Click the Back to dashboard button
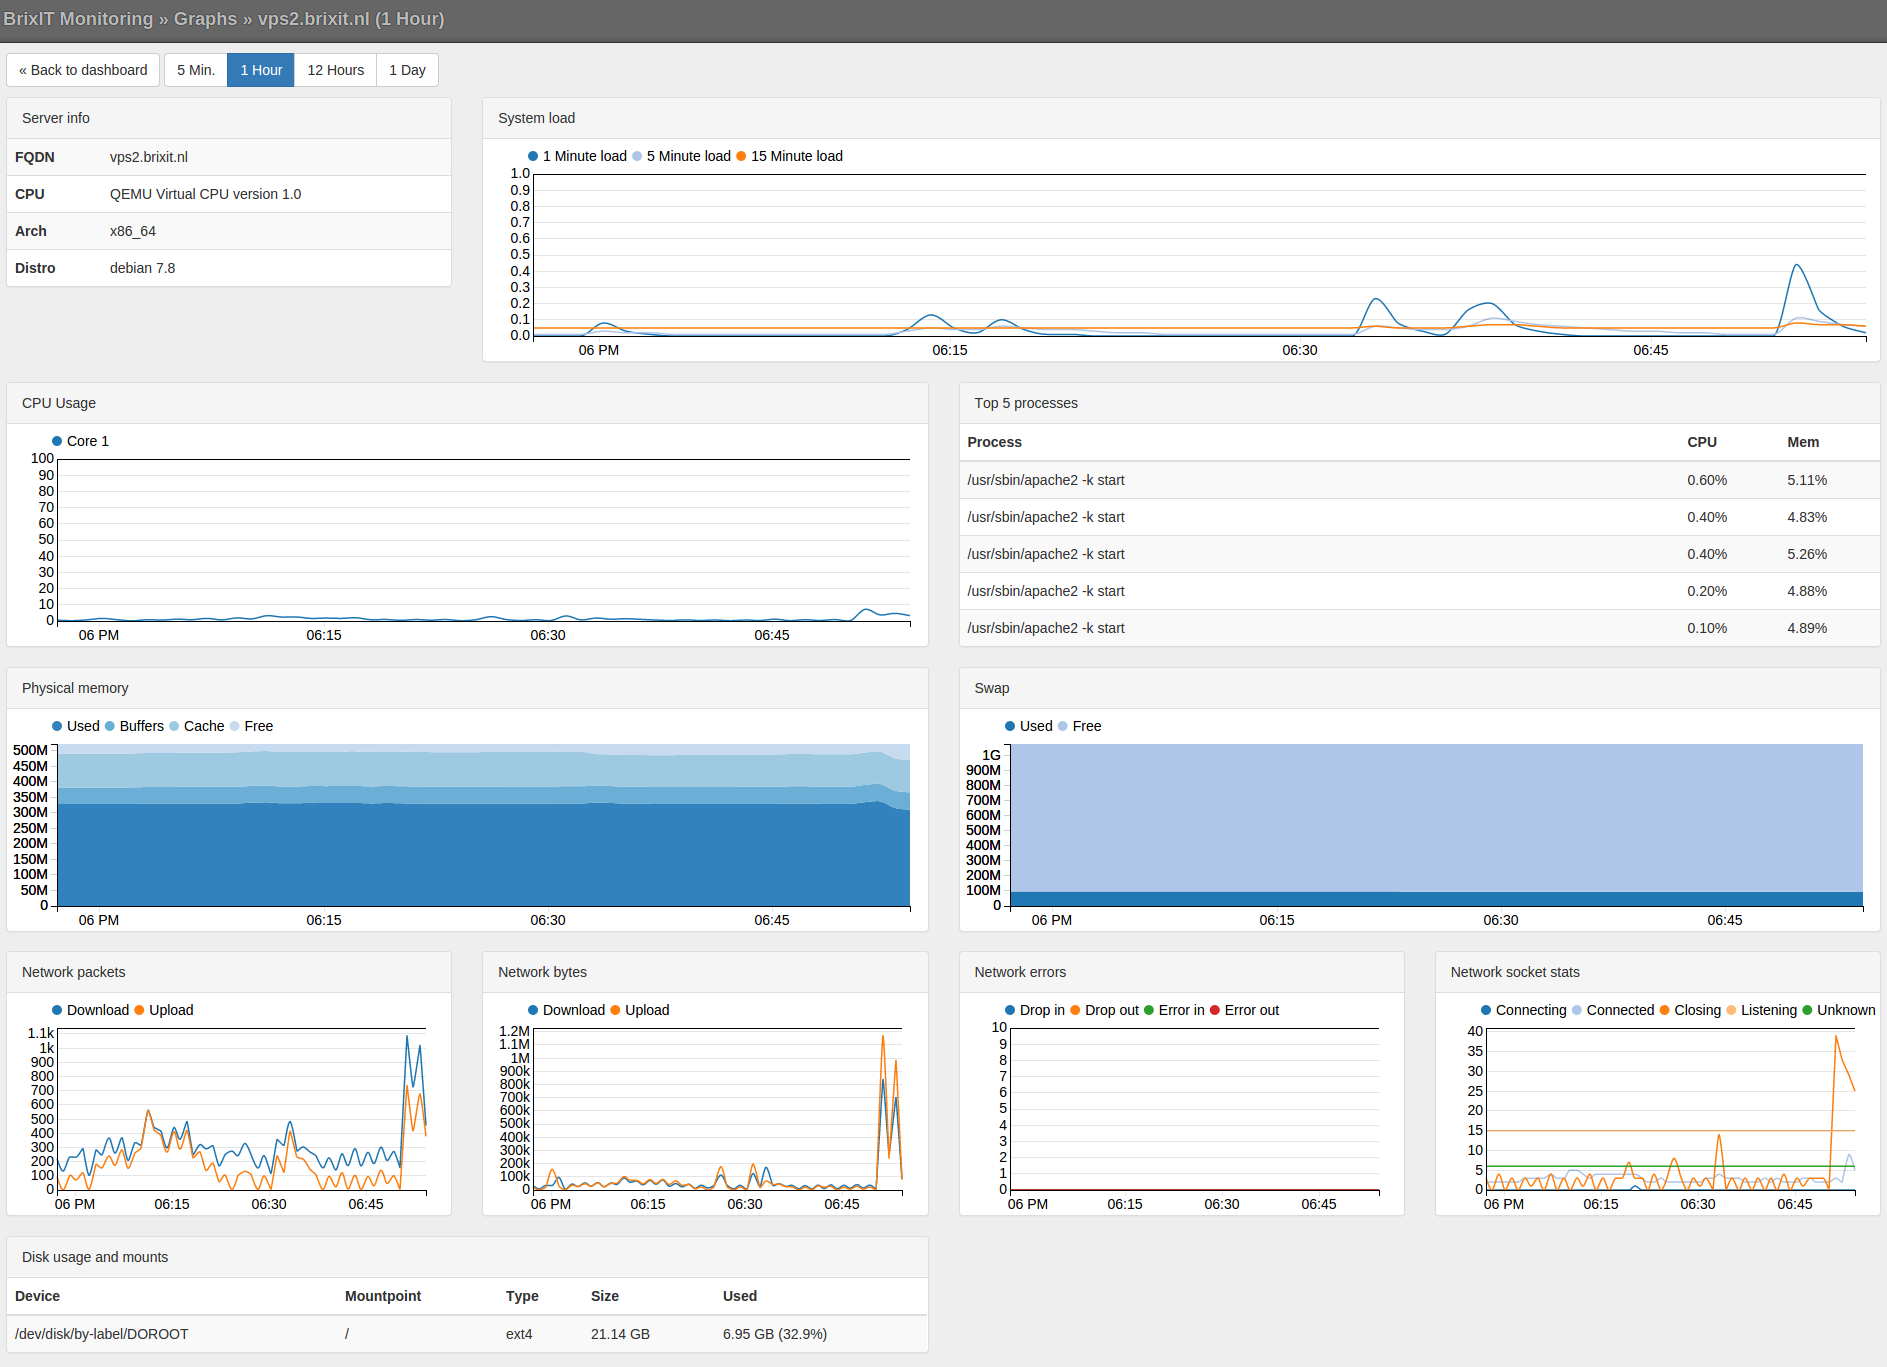Screen dimensions: 1887x1367 [83, 69]
